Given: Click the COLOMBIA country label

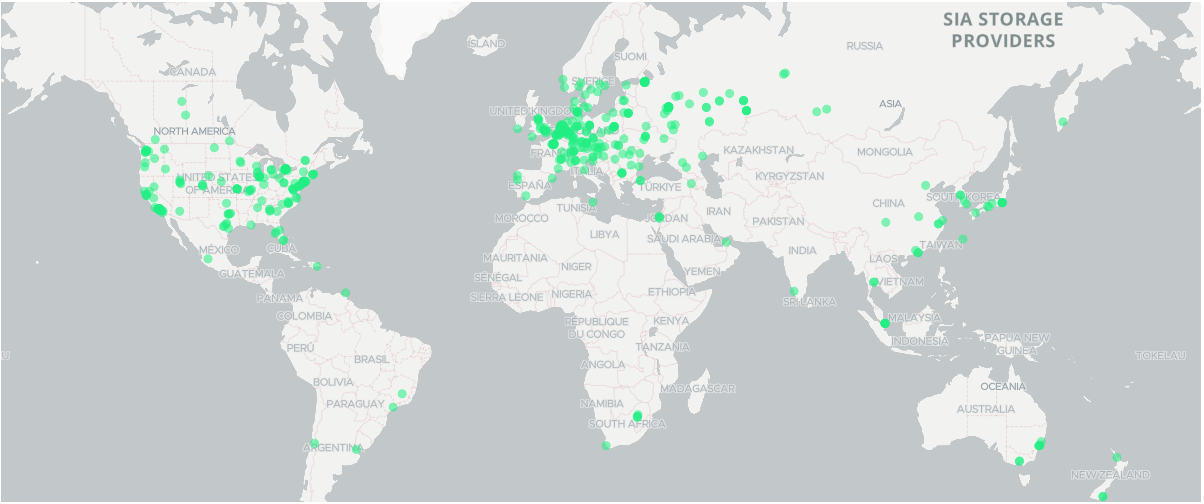Looking at the screenshot, I should click(305, 316).
